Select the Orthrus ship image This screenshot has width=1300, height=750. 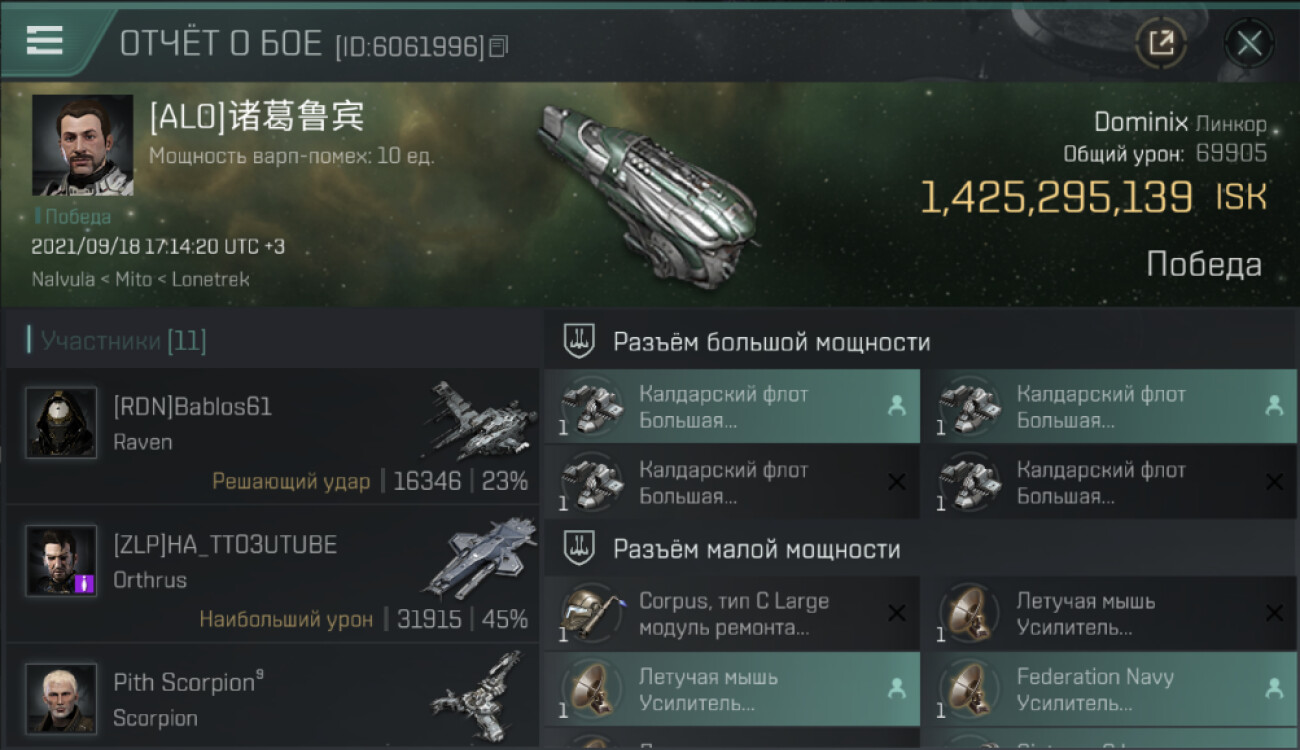tap(480, 557)
